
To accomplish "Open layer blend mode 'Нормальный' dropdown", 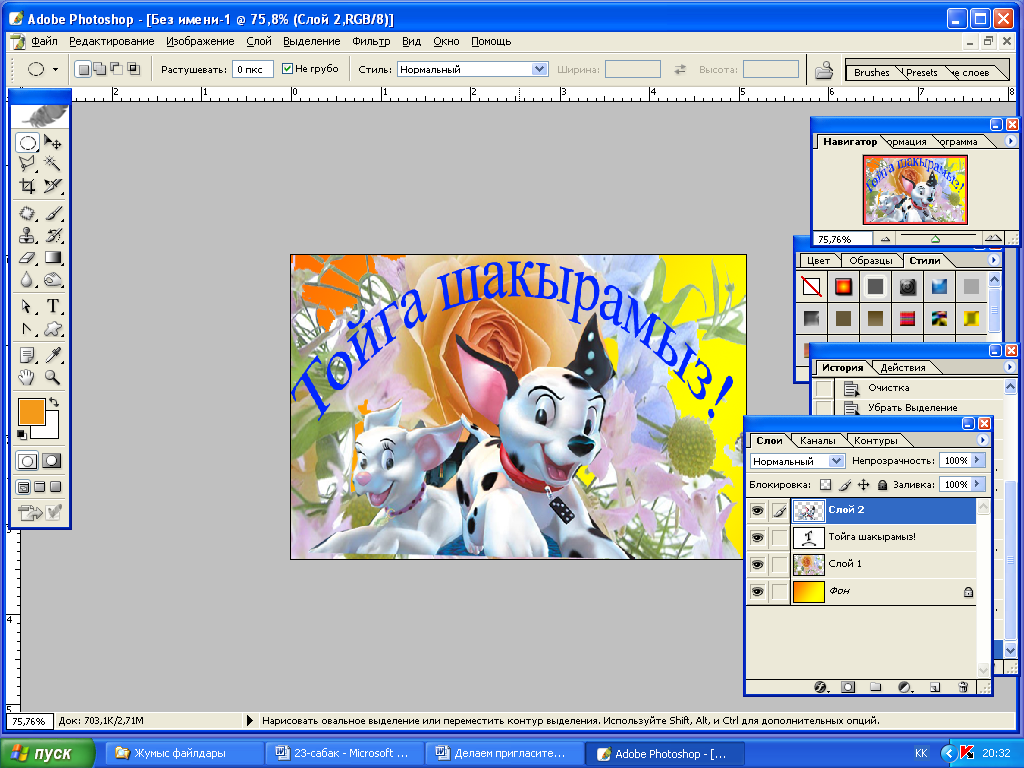I will coord(836,461).
